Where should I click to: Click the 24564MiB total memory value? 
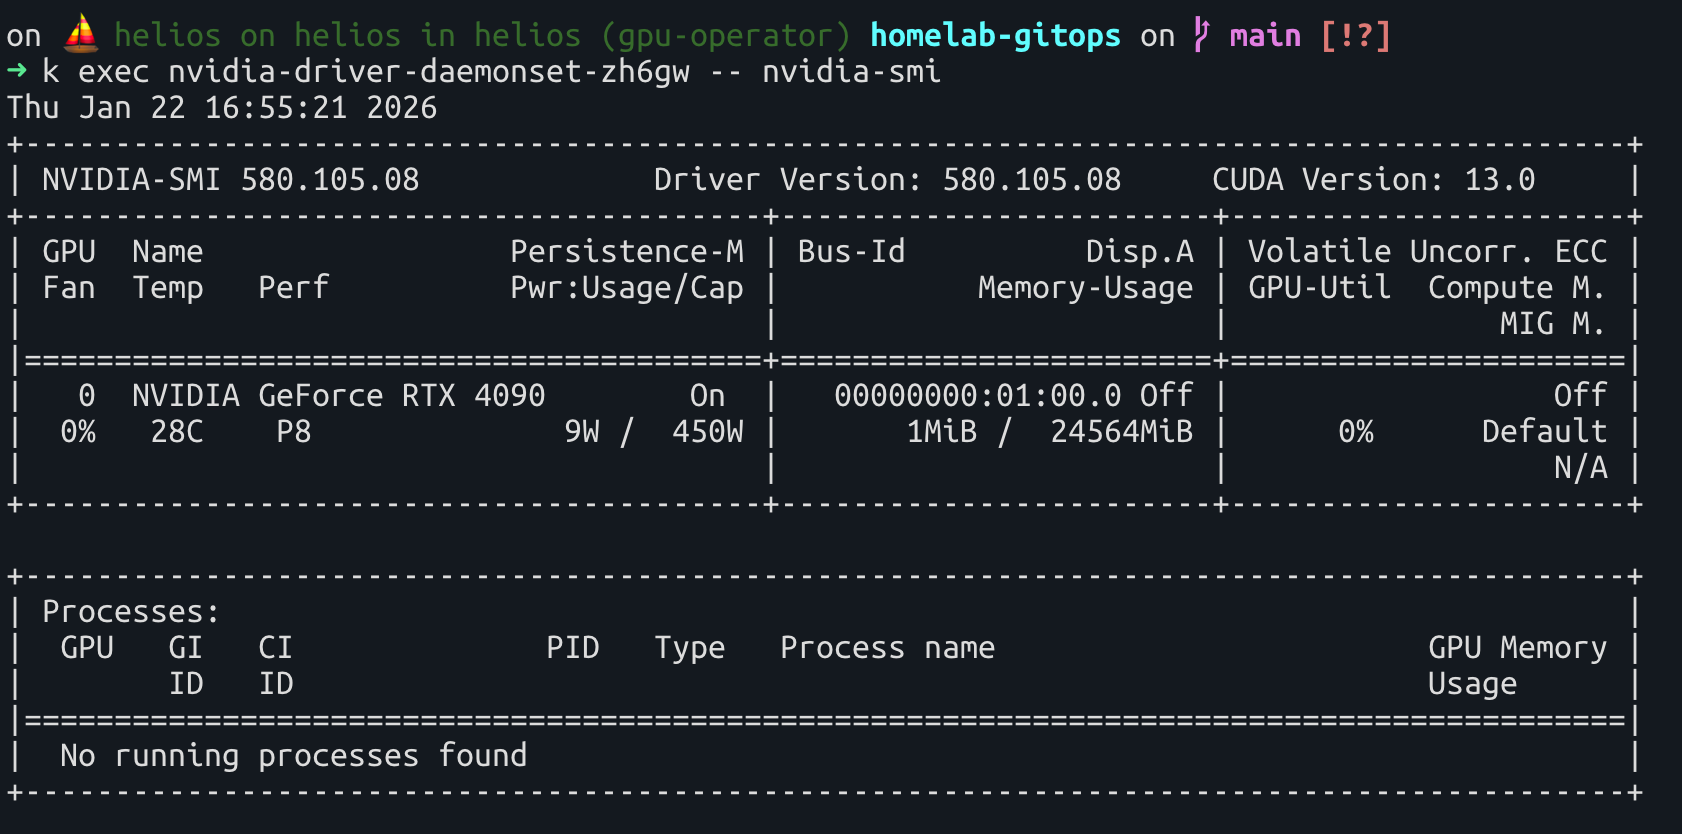click(x=1121, y=432)
